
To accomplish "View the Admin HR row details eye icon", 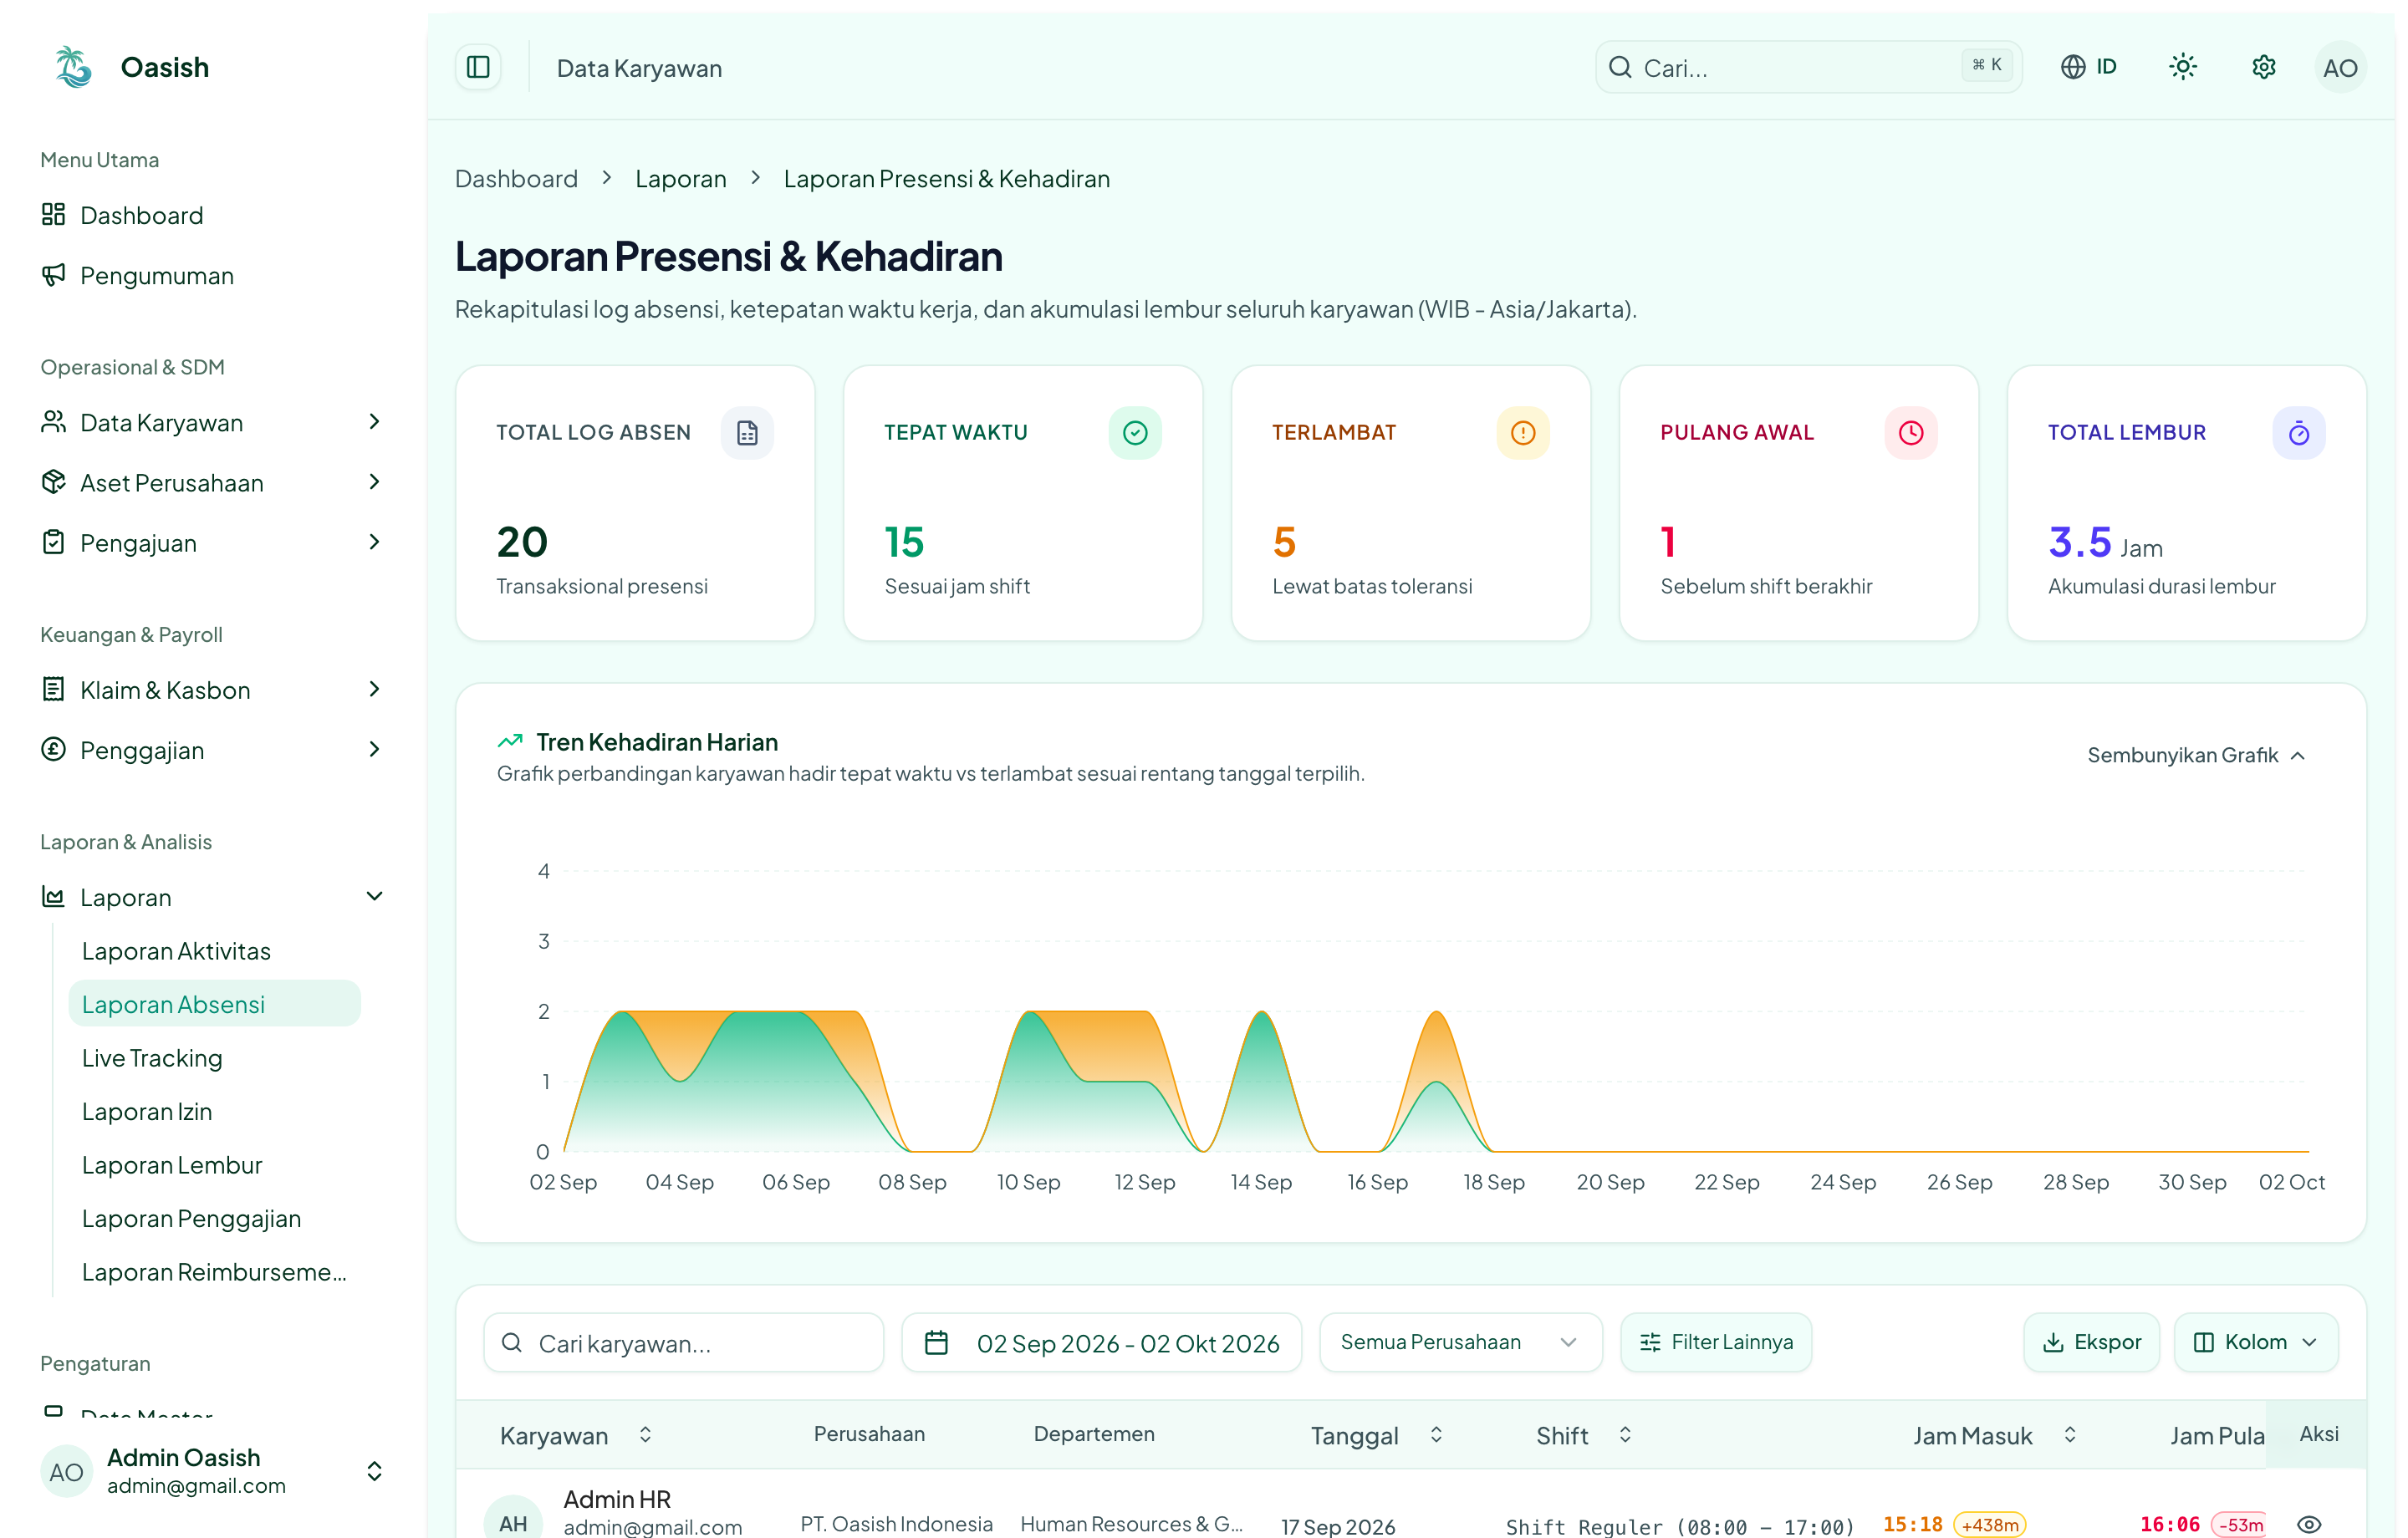I will [x=2309, y=1524].
